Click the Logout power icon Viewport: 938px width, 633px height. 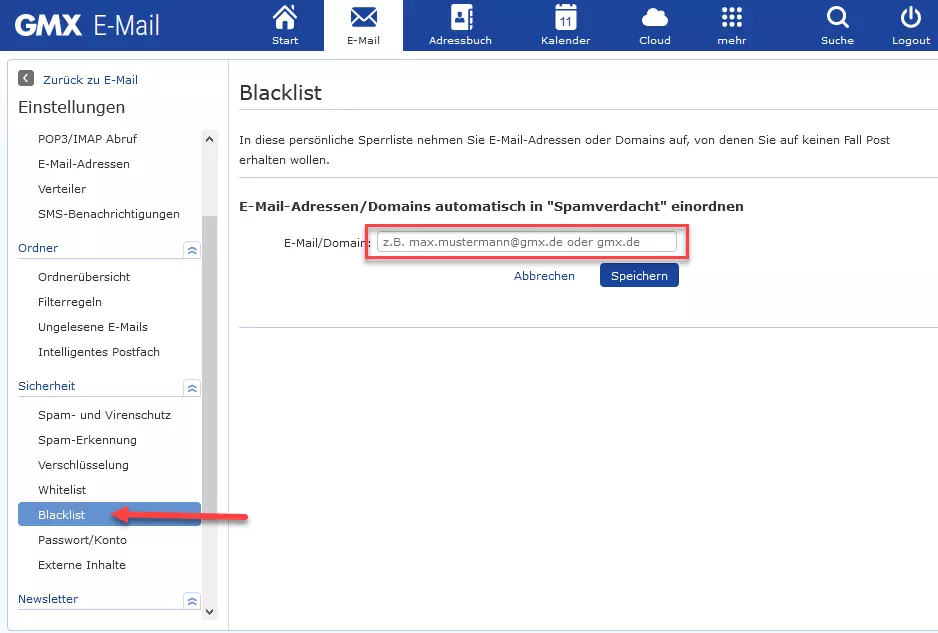tap(910, 25)
